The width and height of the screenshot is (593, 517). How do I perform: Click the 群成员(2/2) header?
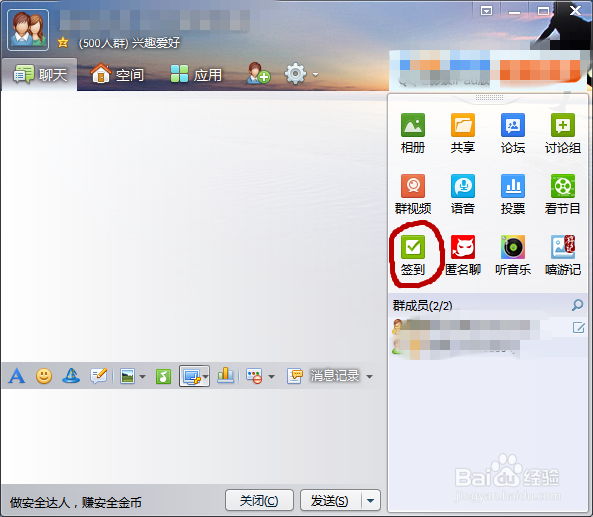422,306
